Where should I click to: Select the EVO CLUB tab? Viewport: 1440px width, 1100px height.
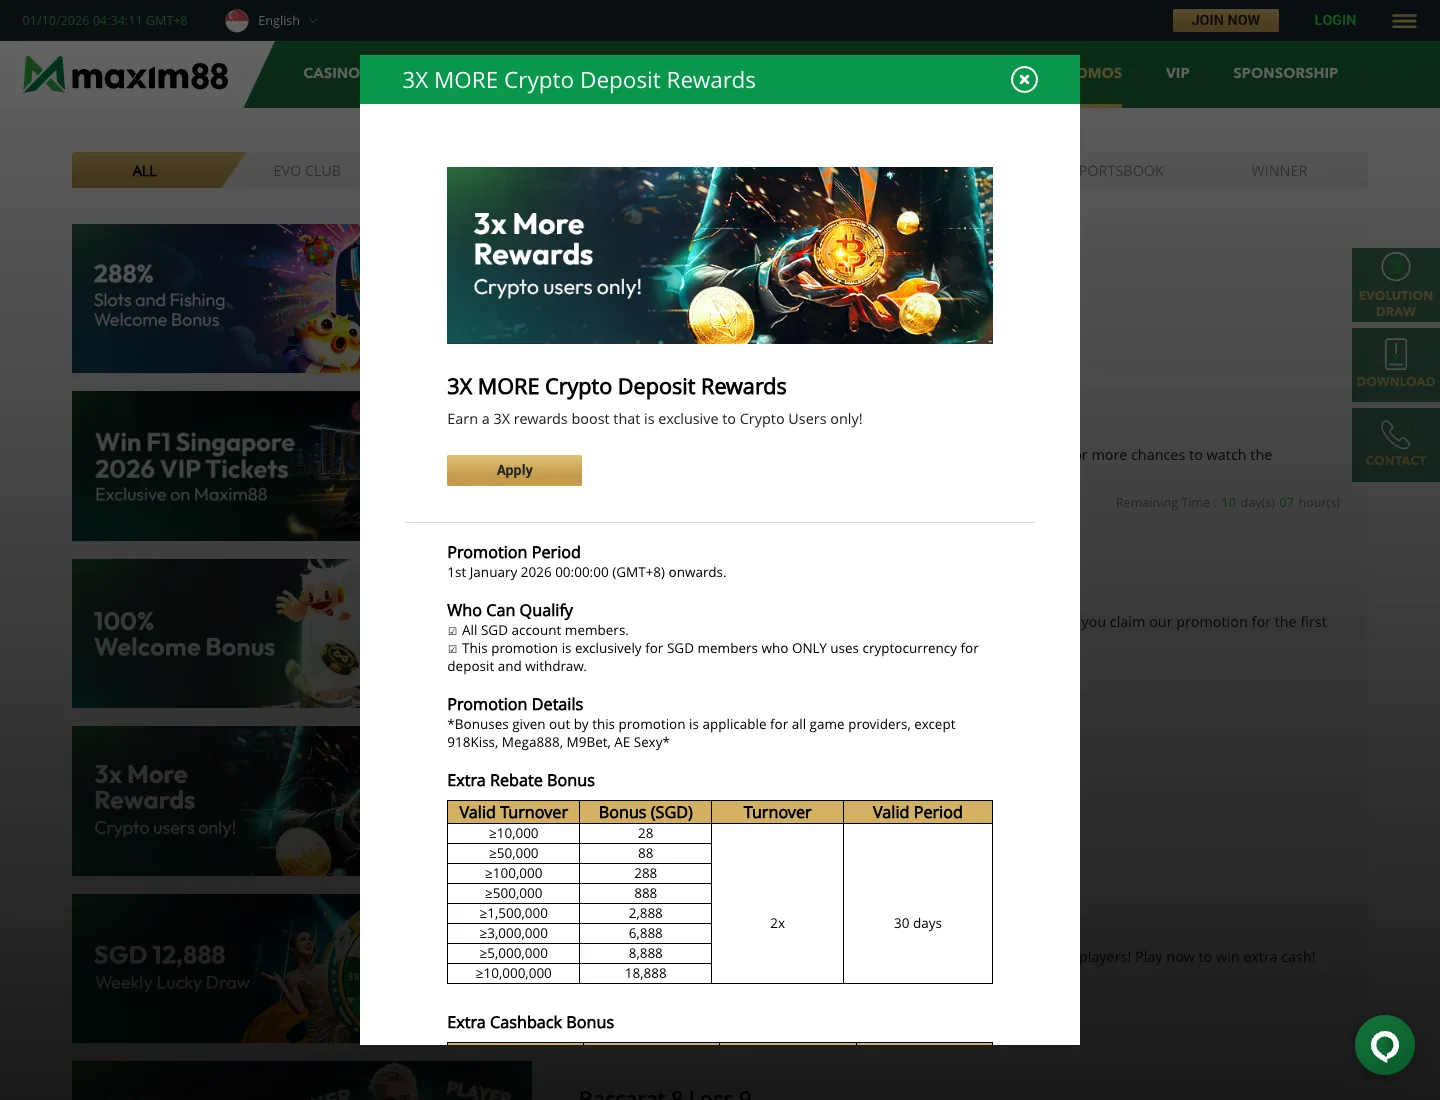pyautogui.click(x=307, y=171)
